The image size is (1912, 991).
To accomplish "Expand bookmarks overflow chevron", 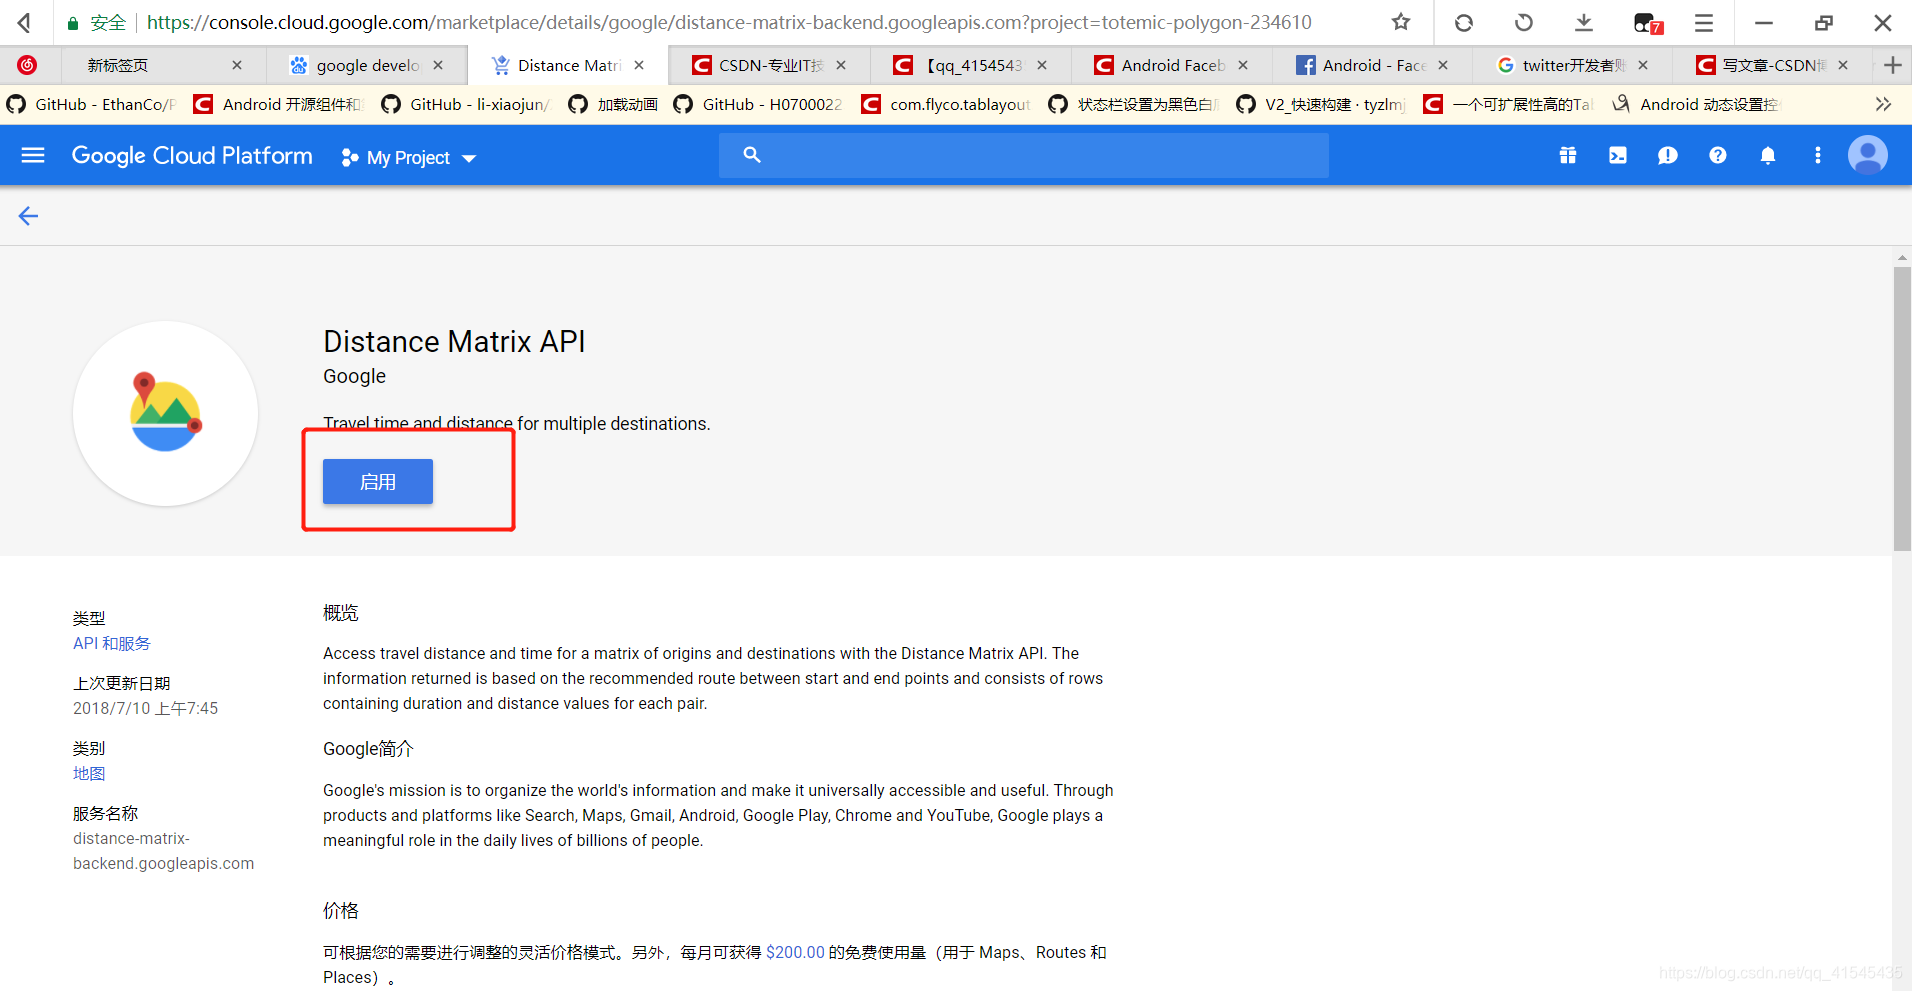I will click(x=1883, y=104).
